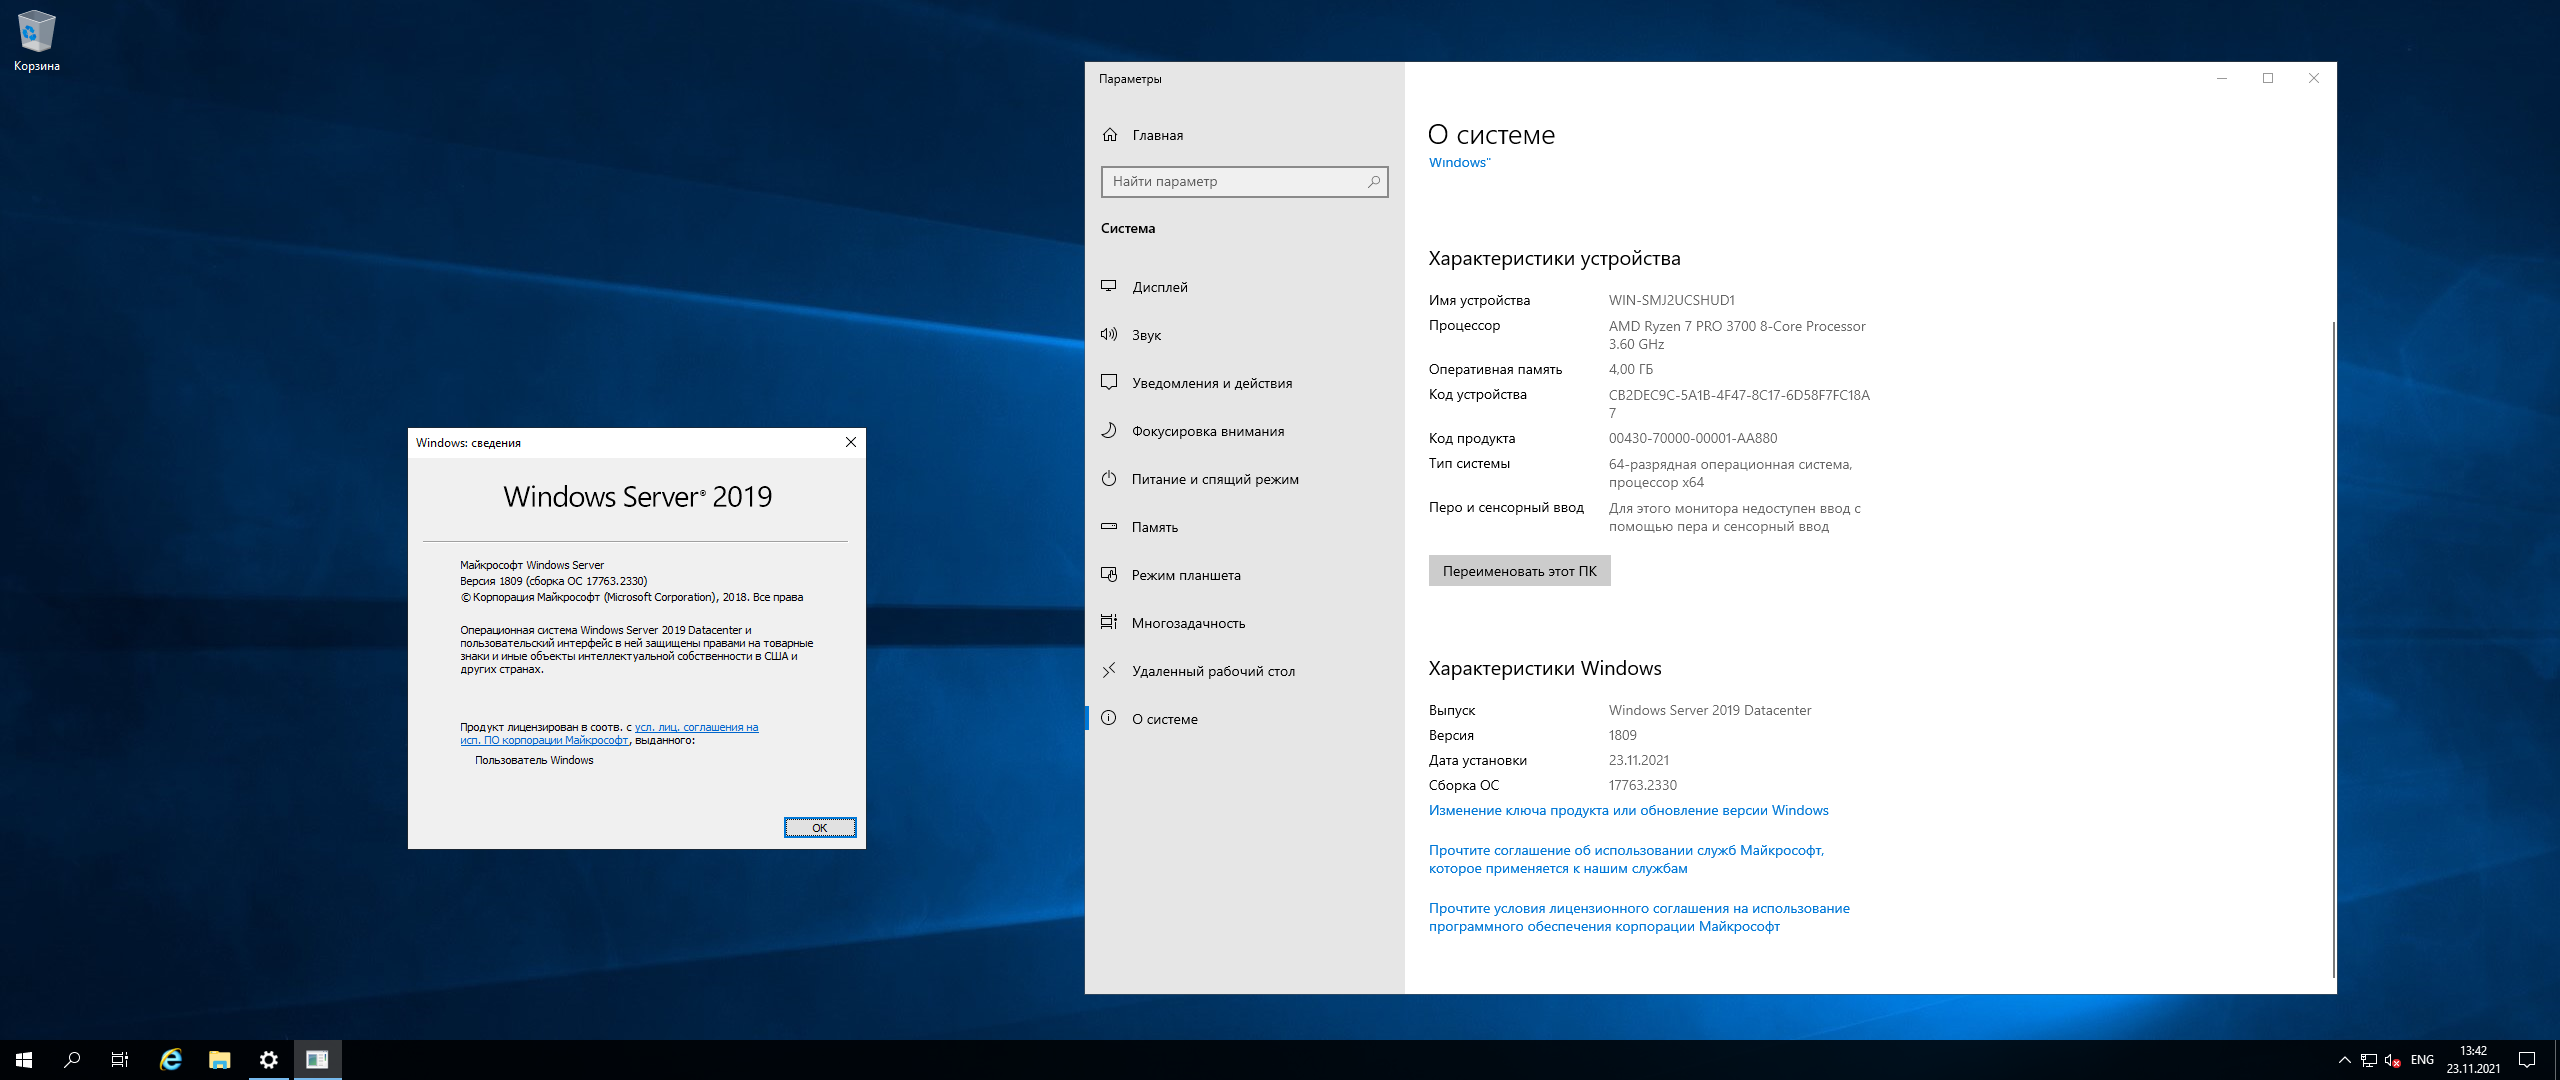Open Дисплей settings page
Viewport: 2560px width, 1080px height.
[x=1245, y=287]
